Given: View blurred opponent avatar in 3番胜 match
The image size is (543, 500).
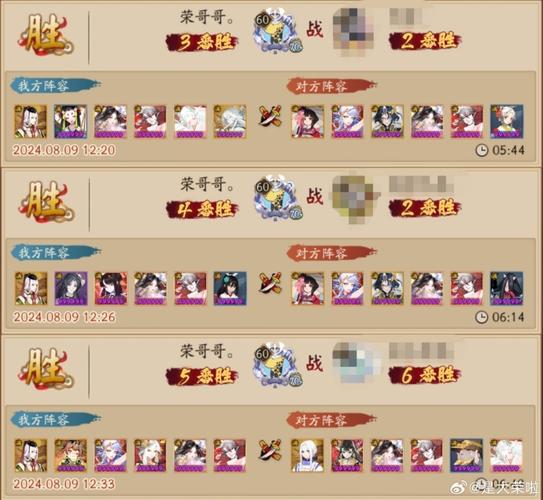Looking at the screenshot, I should click(x=353, y=32).
